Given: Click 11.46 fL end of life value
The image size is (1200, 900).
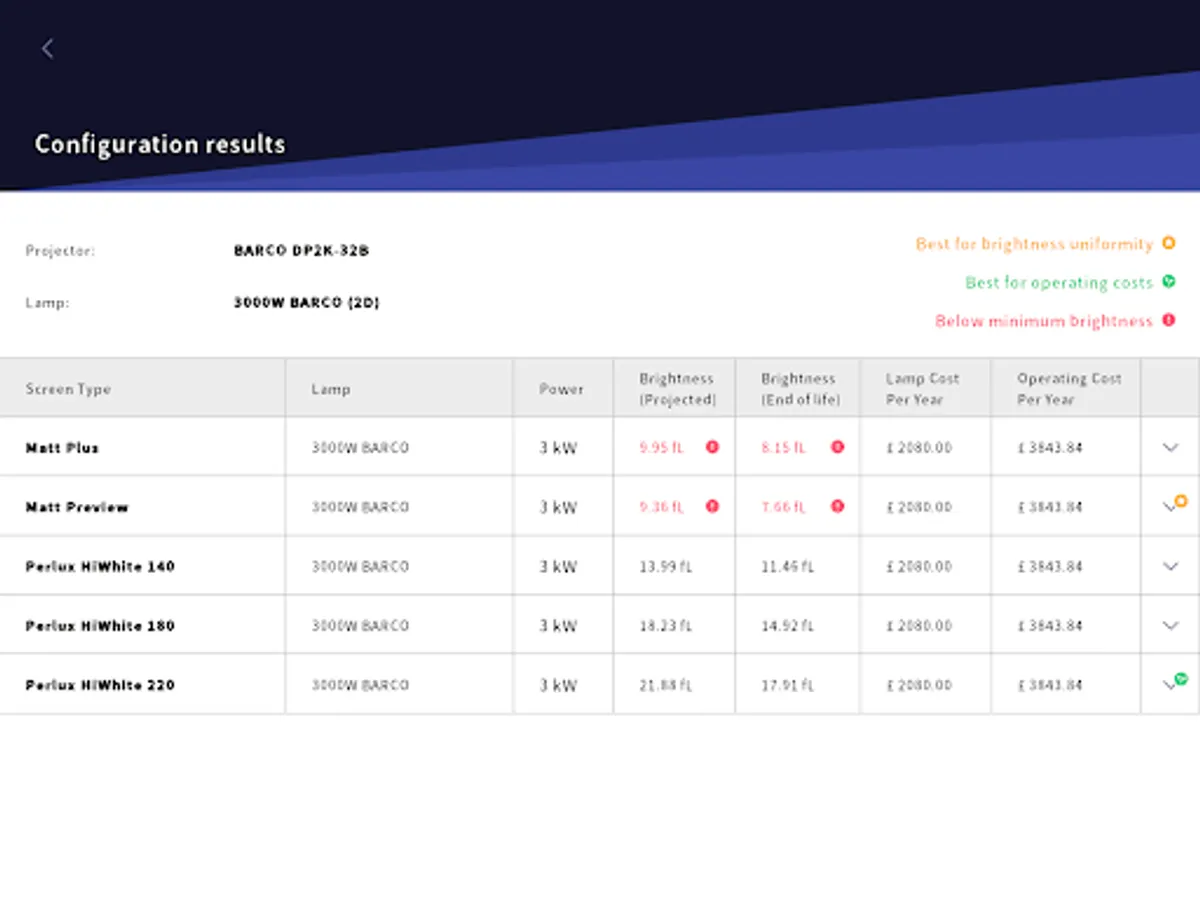Looking at the screenshot, I should point(787,566).
